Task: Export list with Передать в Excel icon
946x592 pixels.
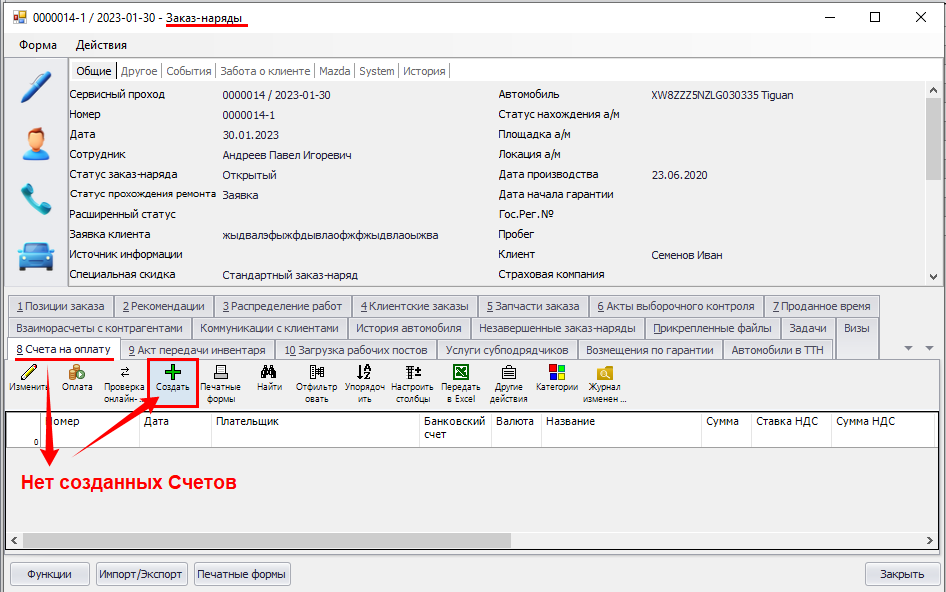Action: pyautogui.click(x=461, y=373)
